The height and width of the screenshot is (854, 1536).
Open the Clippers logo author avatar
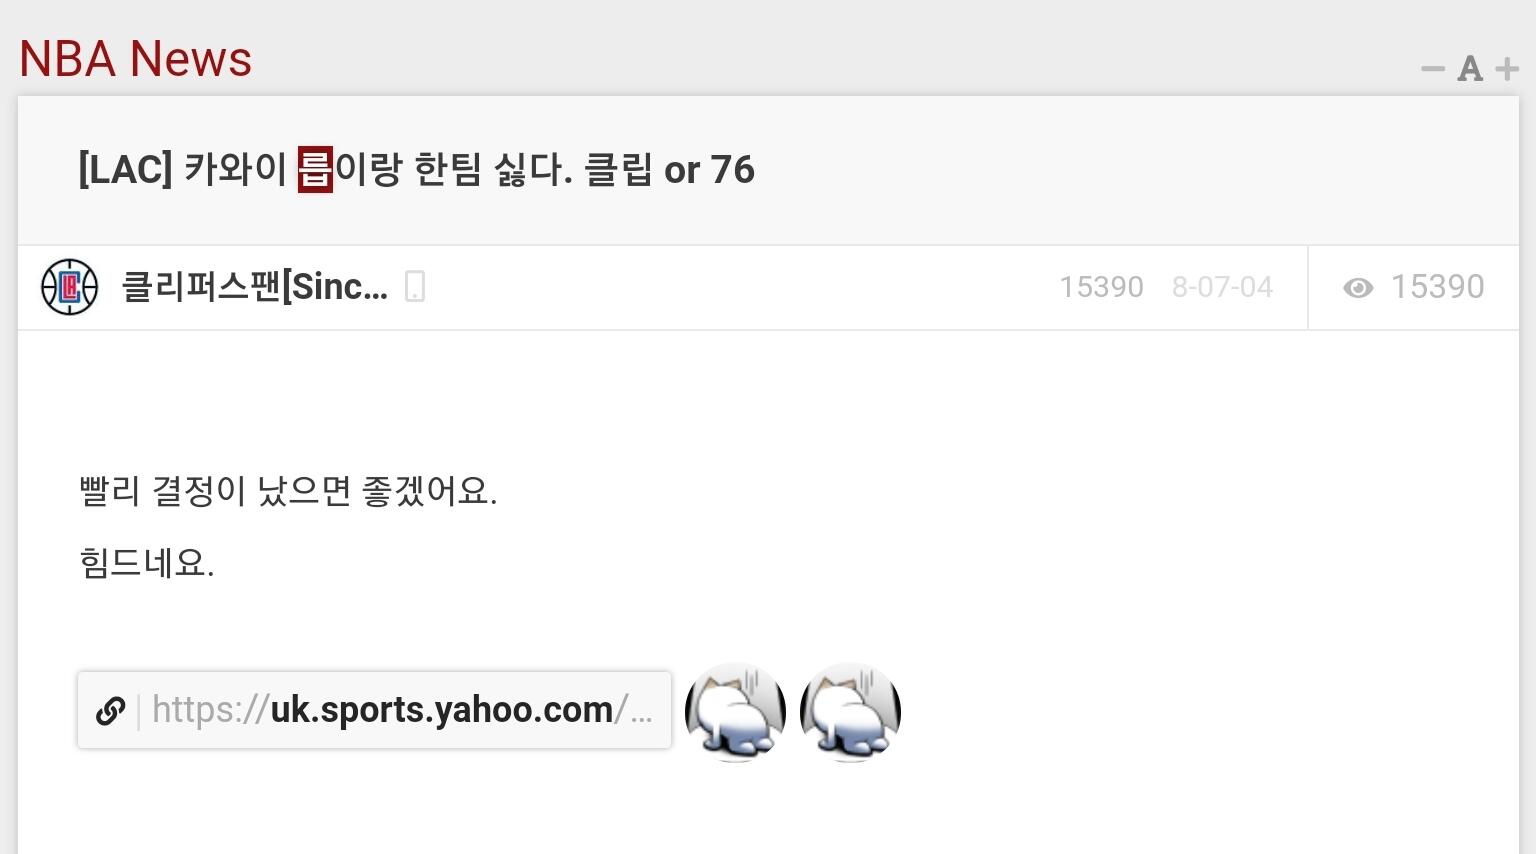69,287
